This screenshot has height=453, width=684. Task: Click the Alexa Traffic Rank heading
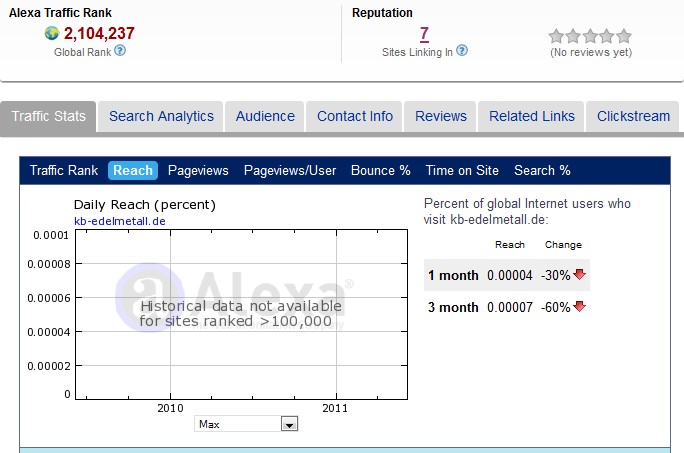click(60, 13)
